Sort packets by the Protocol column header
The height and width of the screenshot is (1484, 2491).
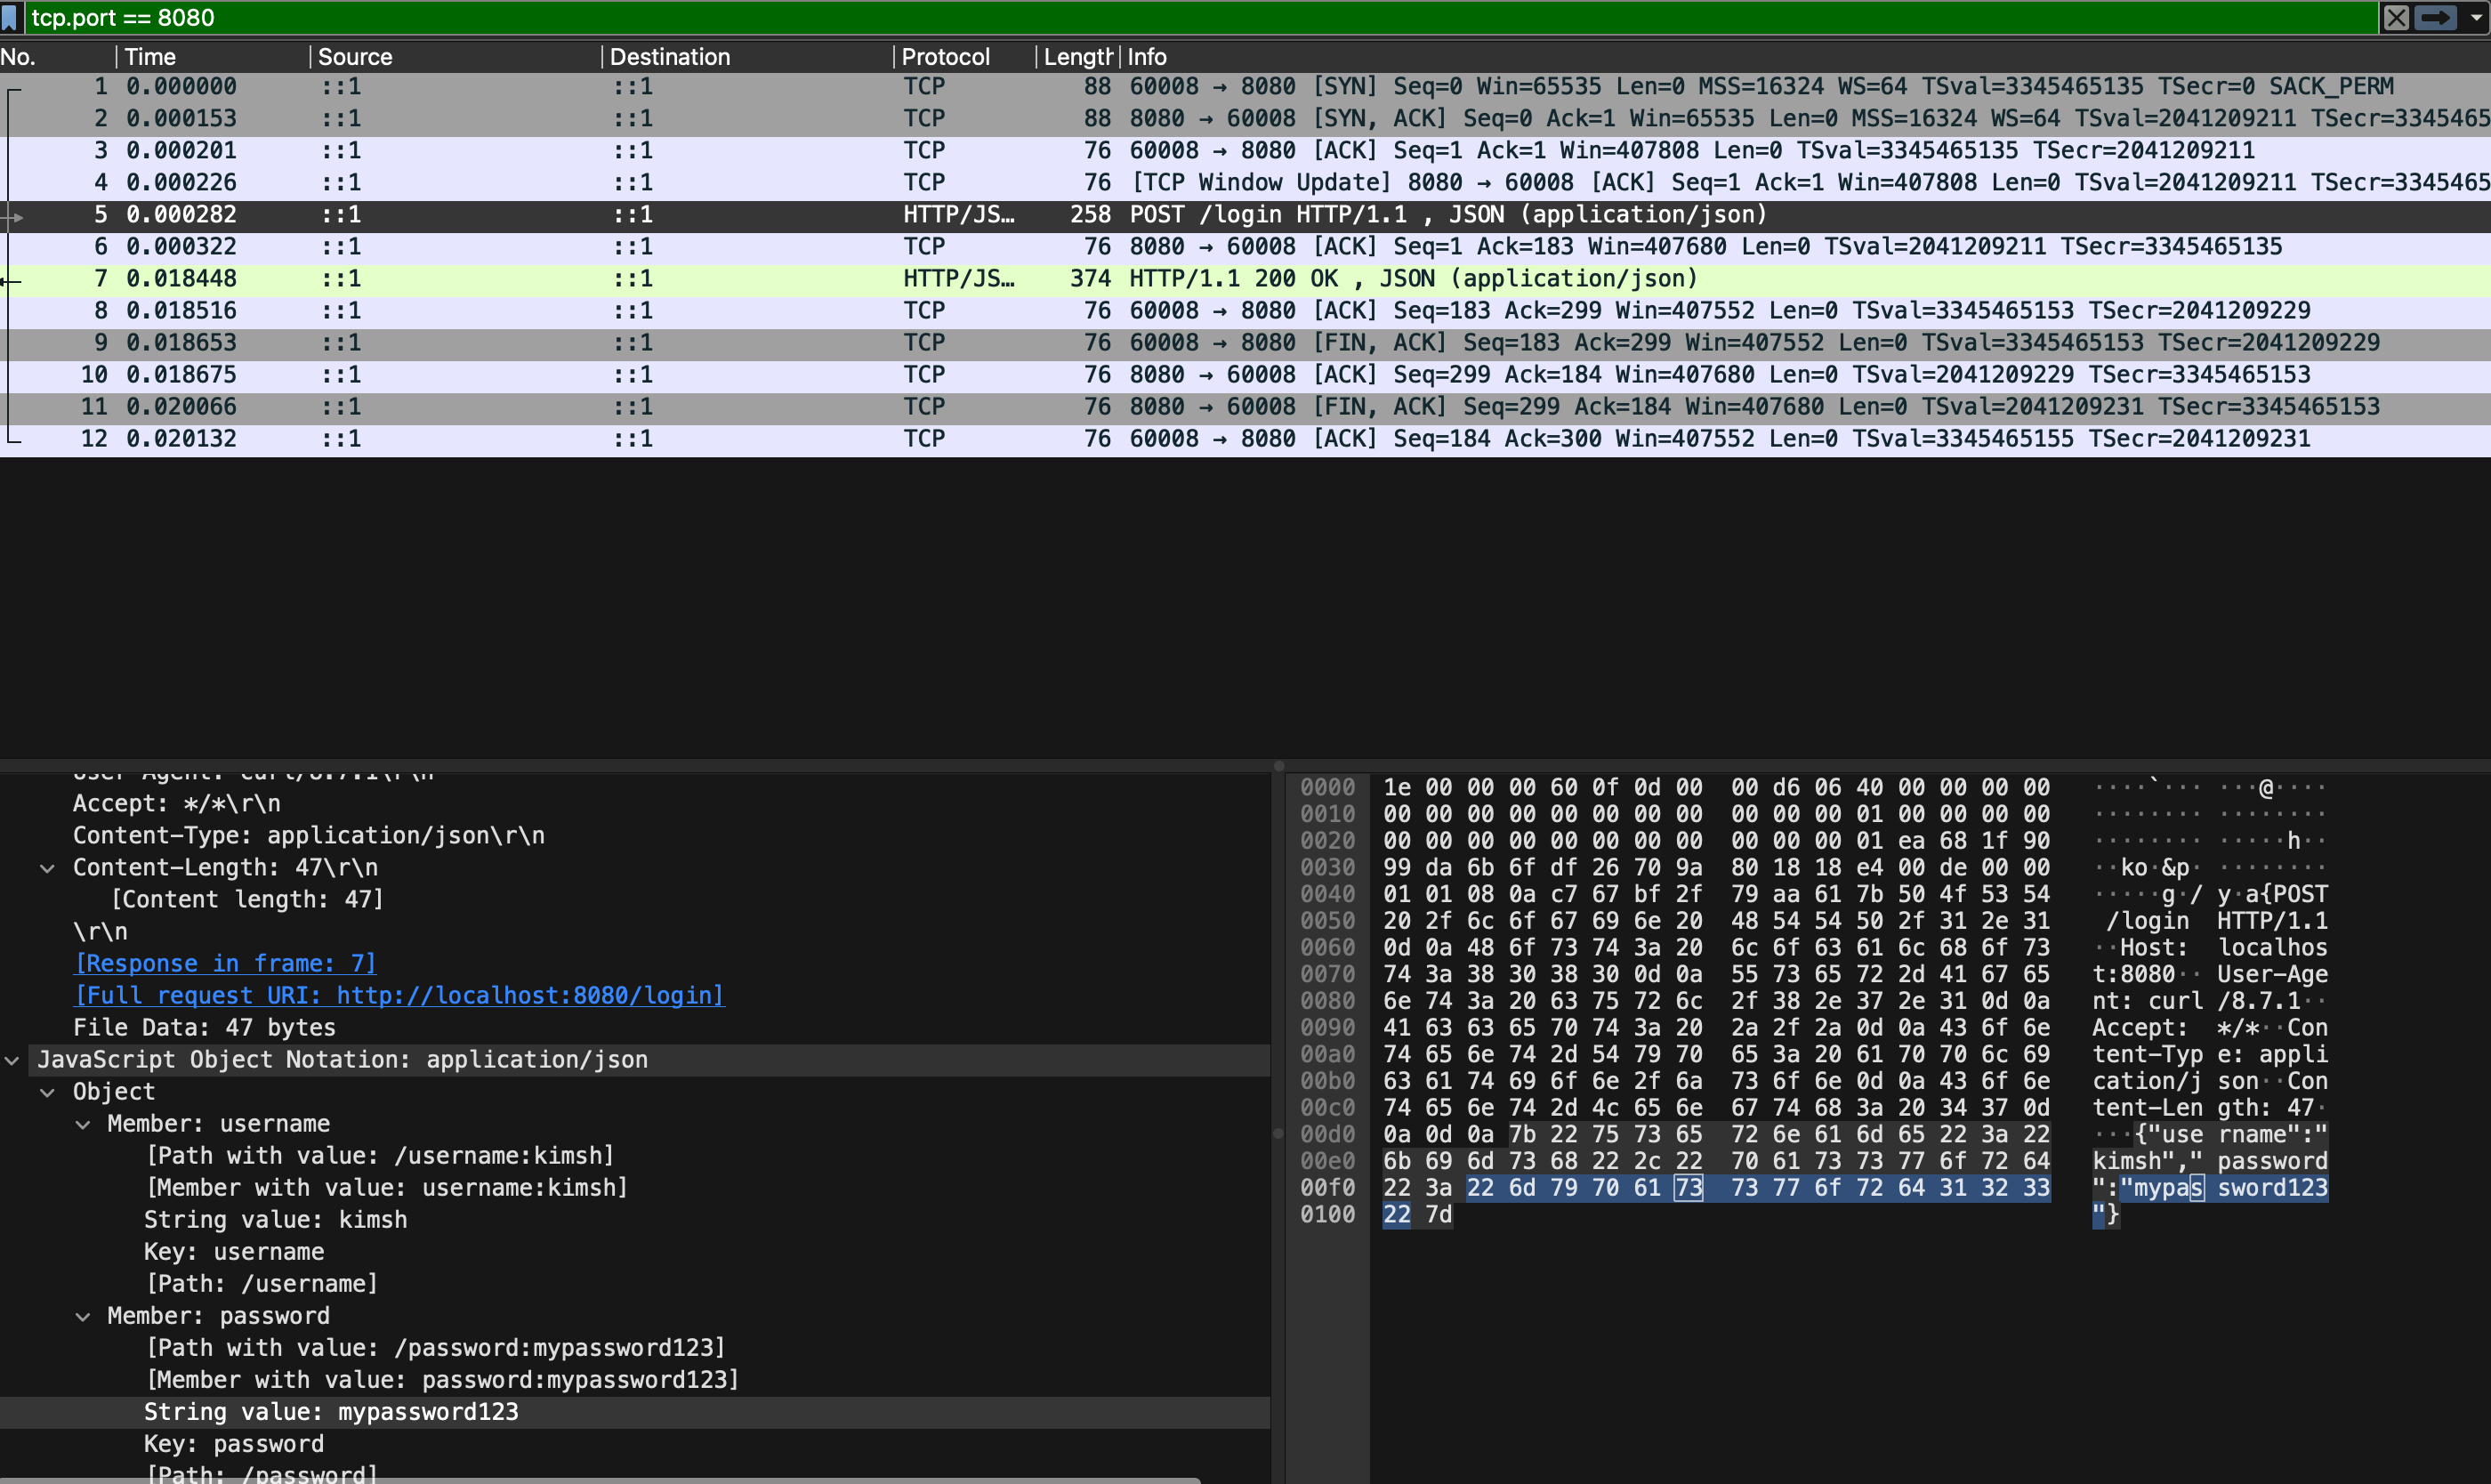click(944, 57)
